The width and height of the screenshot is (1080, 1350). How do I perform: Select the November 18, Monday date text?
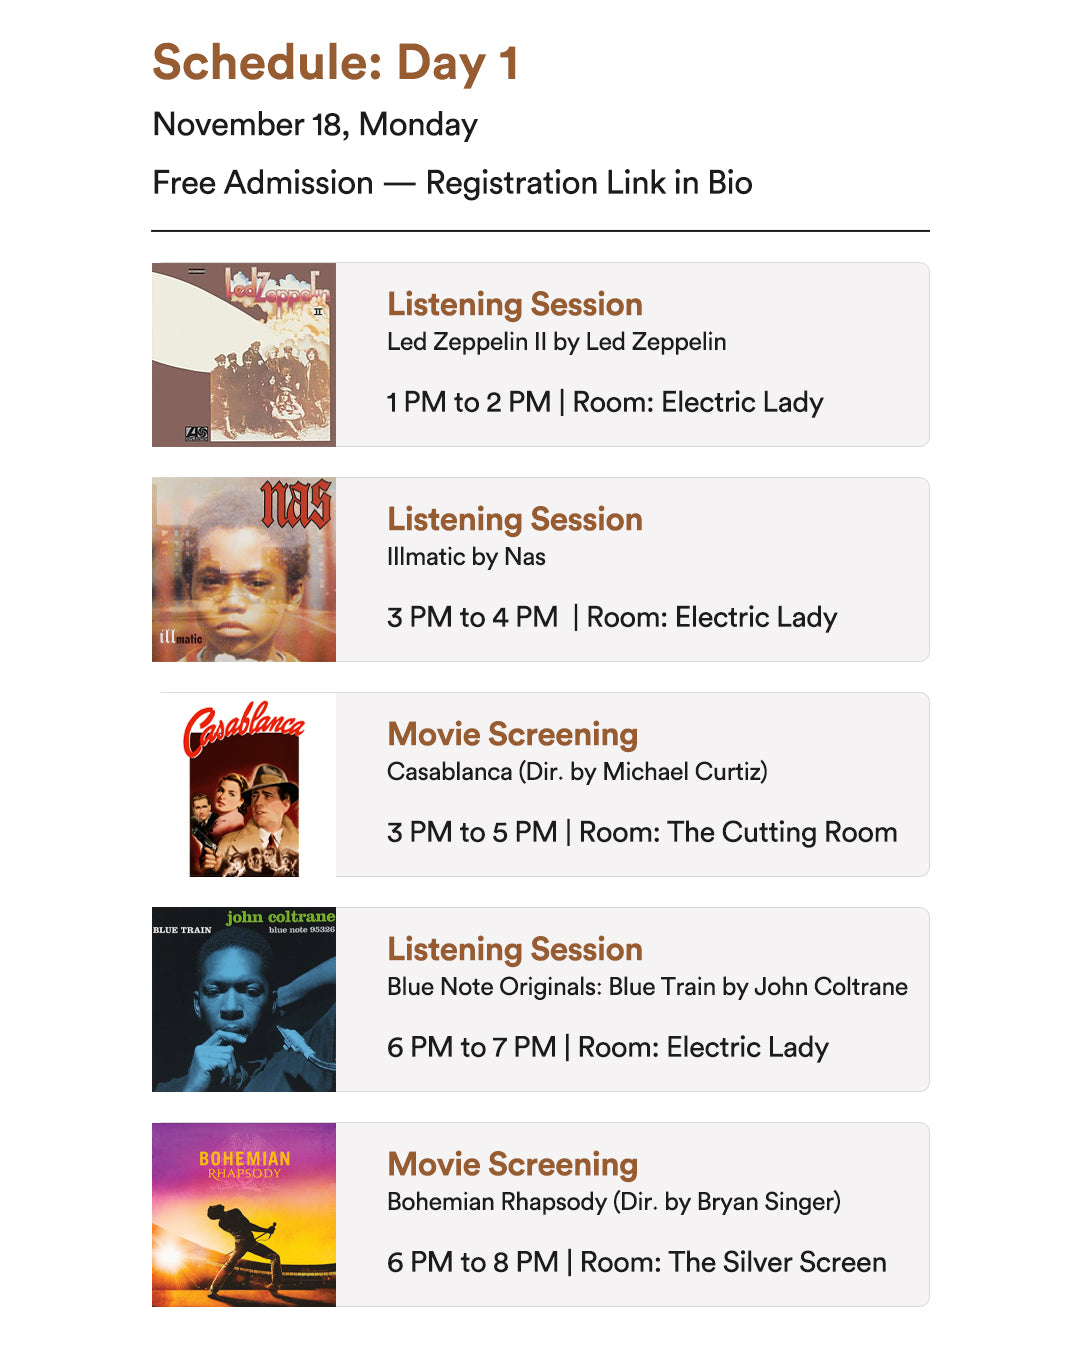(315, 125)
